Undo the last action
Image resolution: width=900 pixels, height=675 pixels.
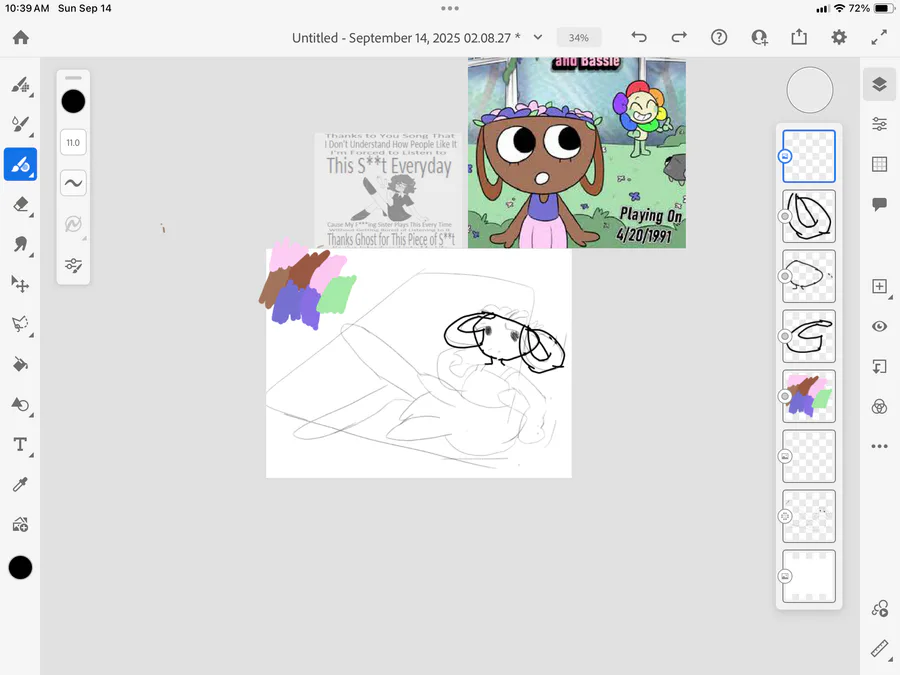[639, 38]
